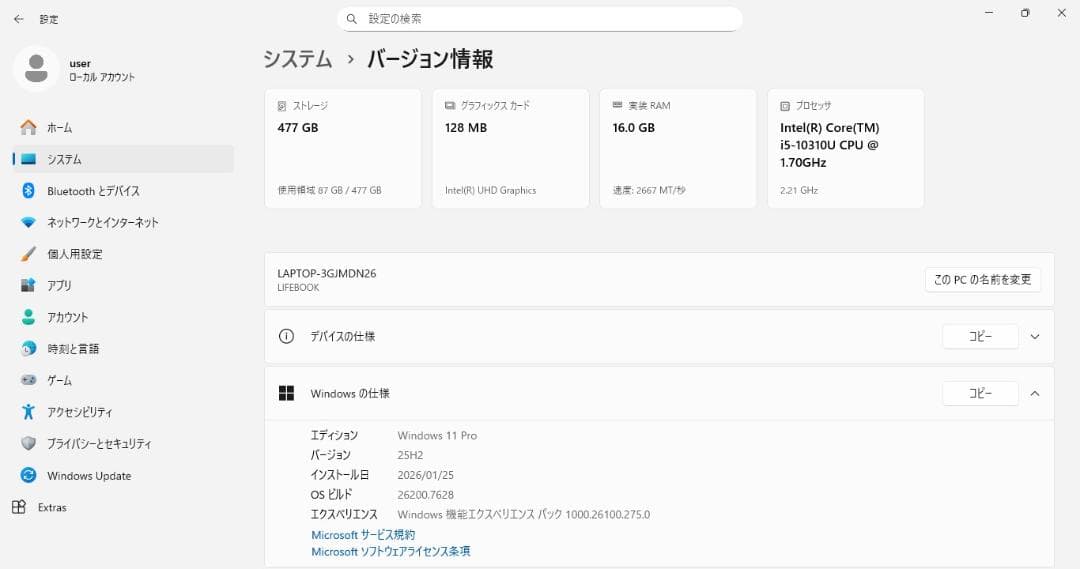Open Windows Update settings

(x=123, y=475)
